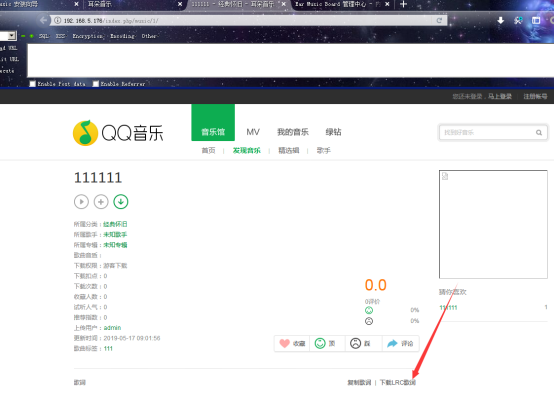Click the site info icon in the address bar
The image size is (554, 398).
[57, 21]
